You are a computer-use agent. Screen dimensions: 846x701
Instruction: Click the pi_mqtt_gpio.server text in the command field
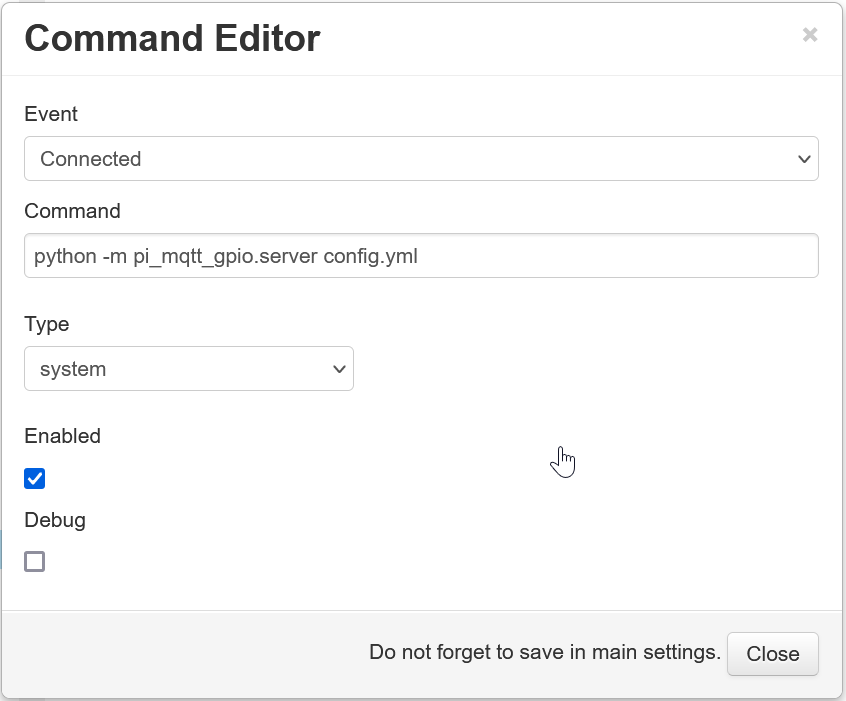click(x=226, y=257)
